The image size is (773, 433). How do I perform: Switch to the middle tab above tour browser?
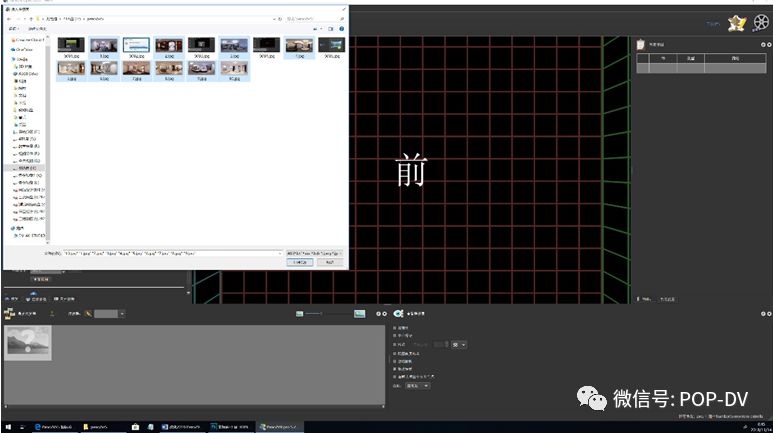tap(36, 299)
